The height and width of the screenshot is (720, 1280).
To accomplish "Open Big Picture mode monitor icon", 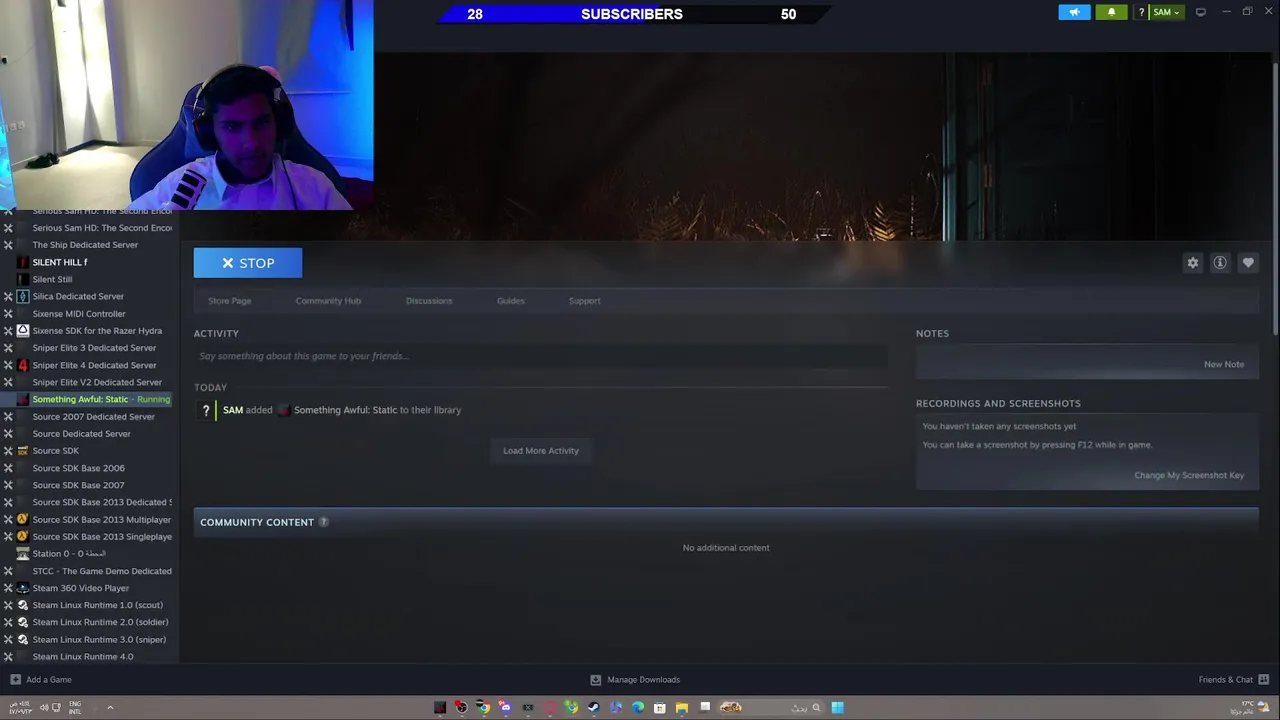I will pos(1201,12).
